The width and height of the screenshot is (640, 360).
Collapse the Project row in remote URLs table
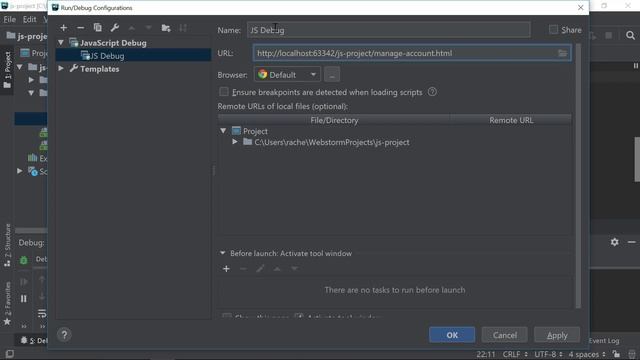coord(223,131)
